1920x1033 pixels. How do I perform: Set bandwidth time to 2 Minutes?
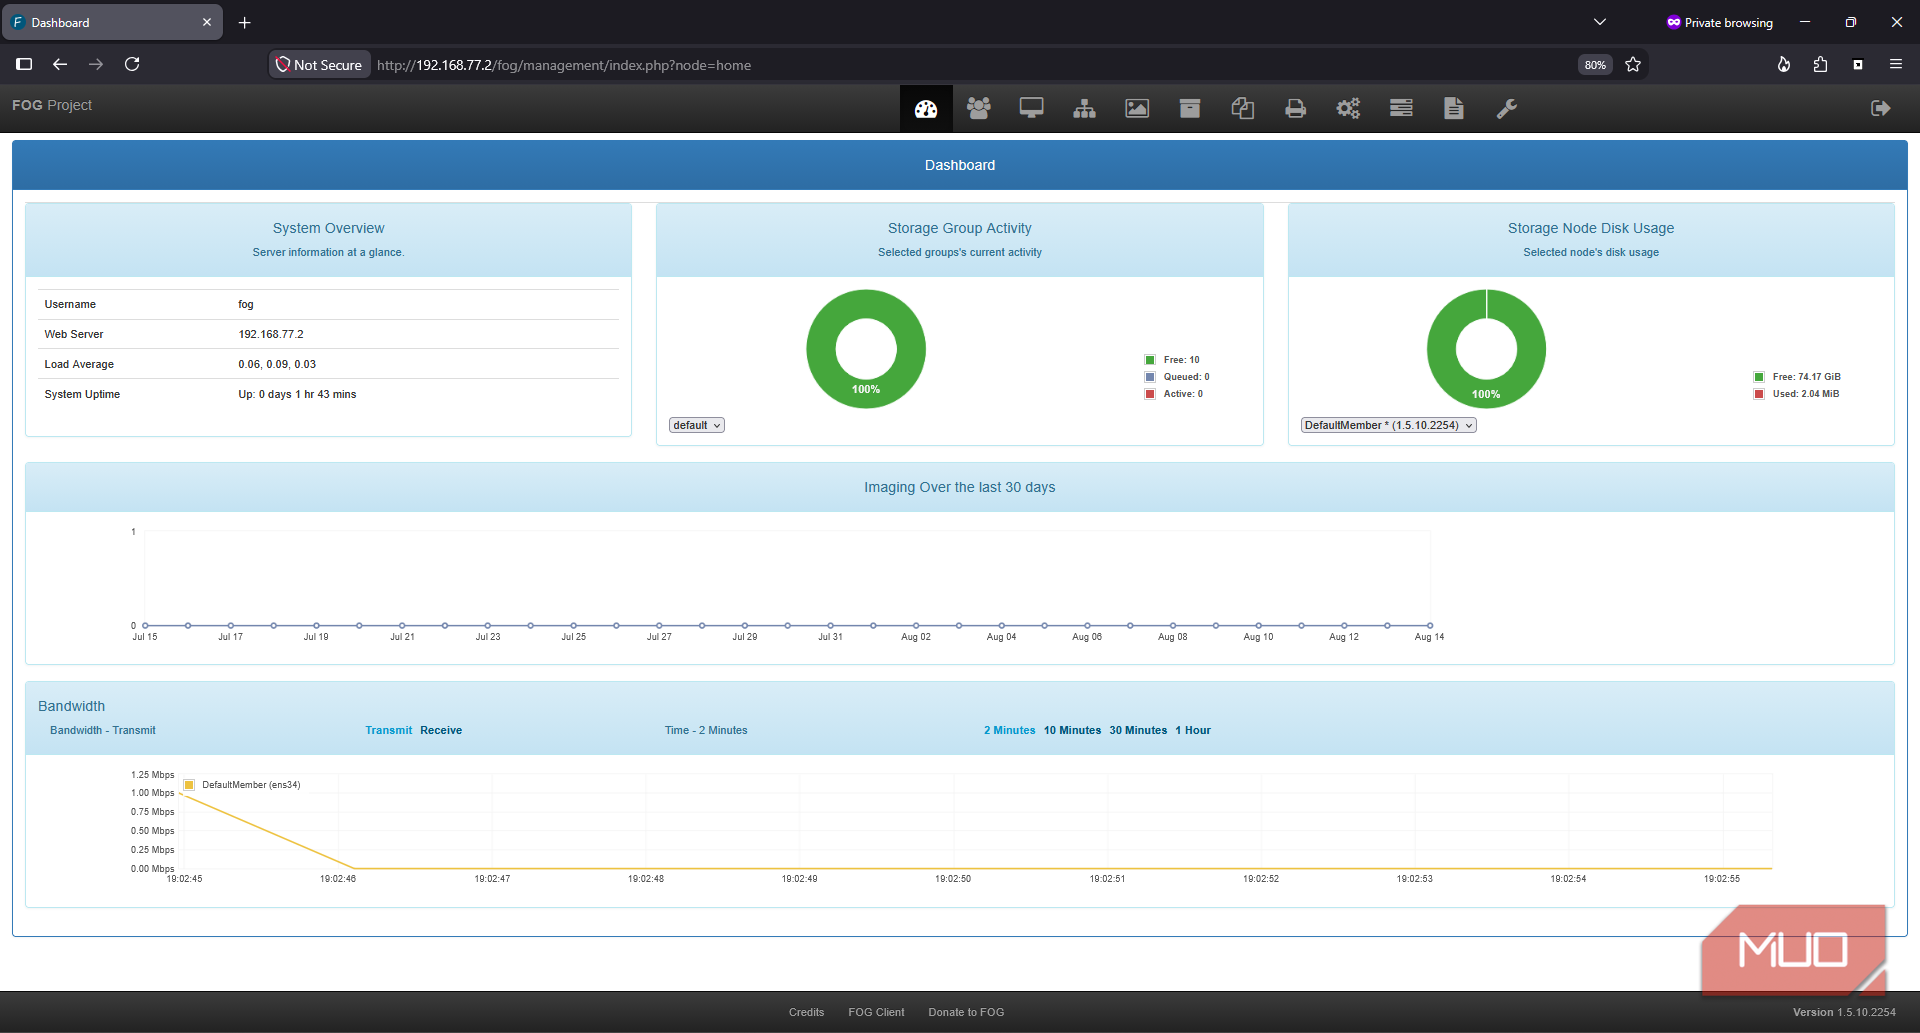pyautogui.click(x=1009, y=730)
